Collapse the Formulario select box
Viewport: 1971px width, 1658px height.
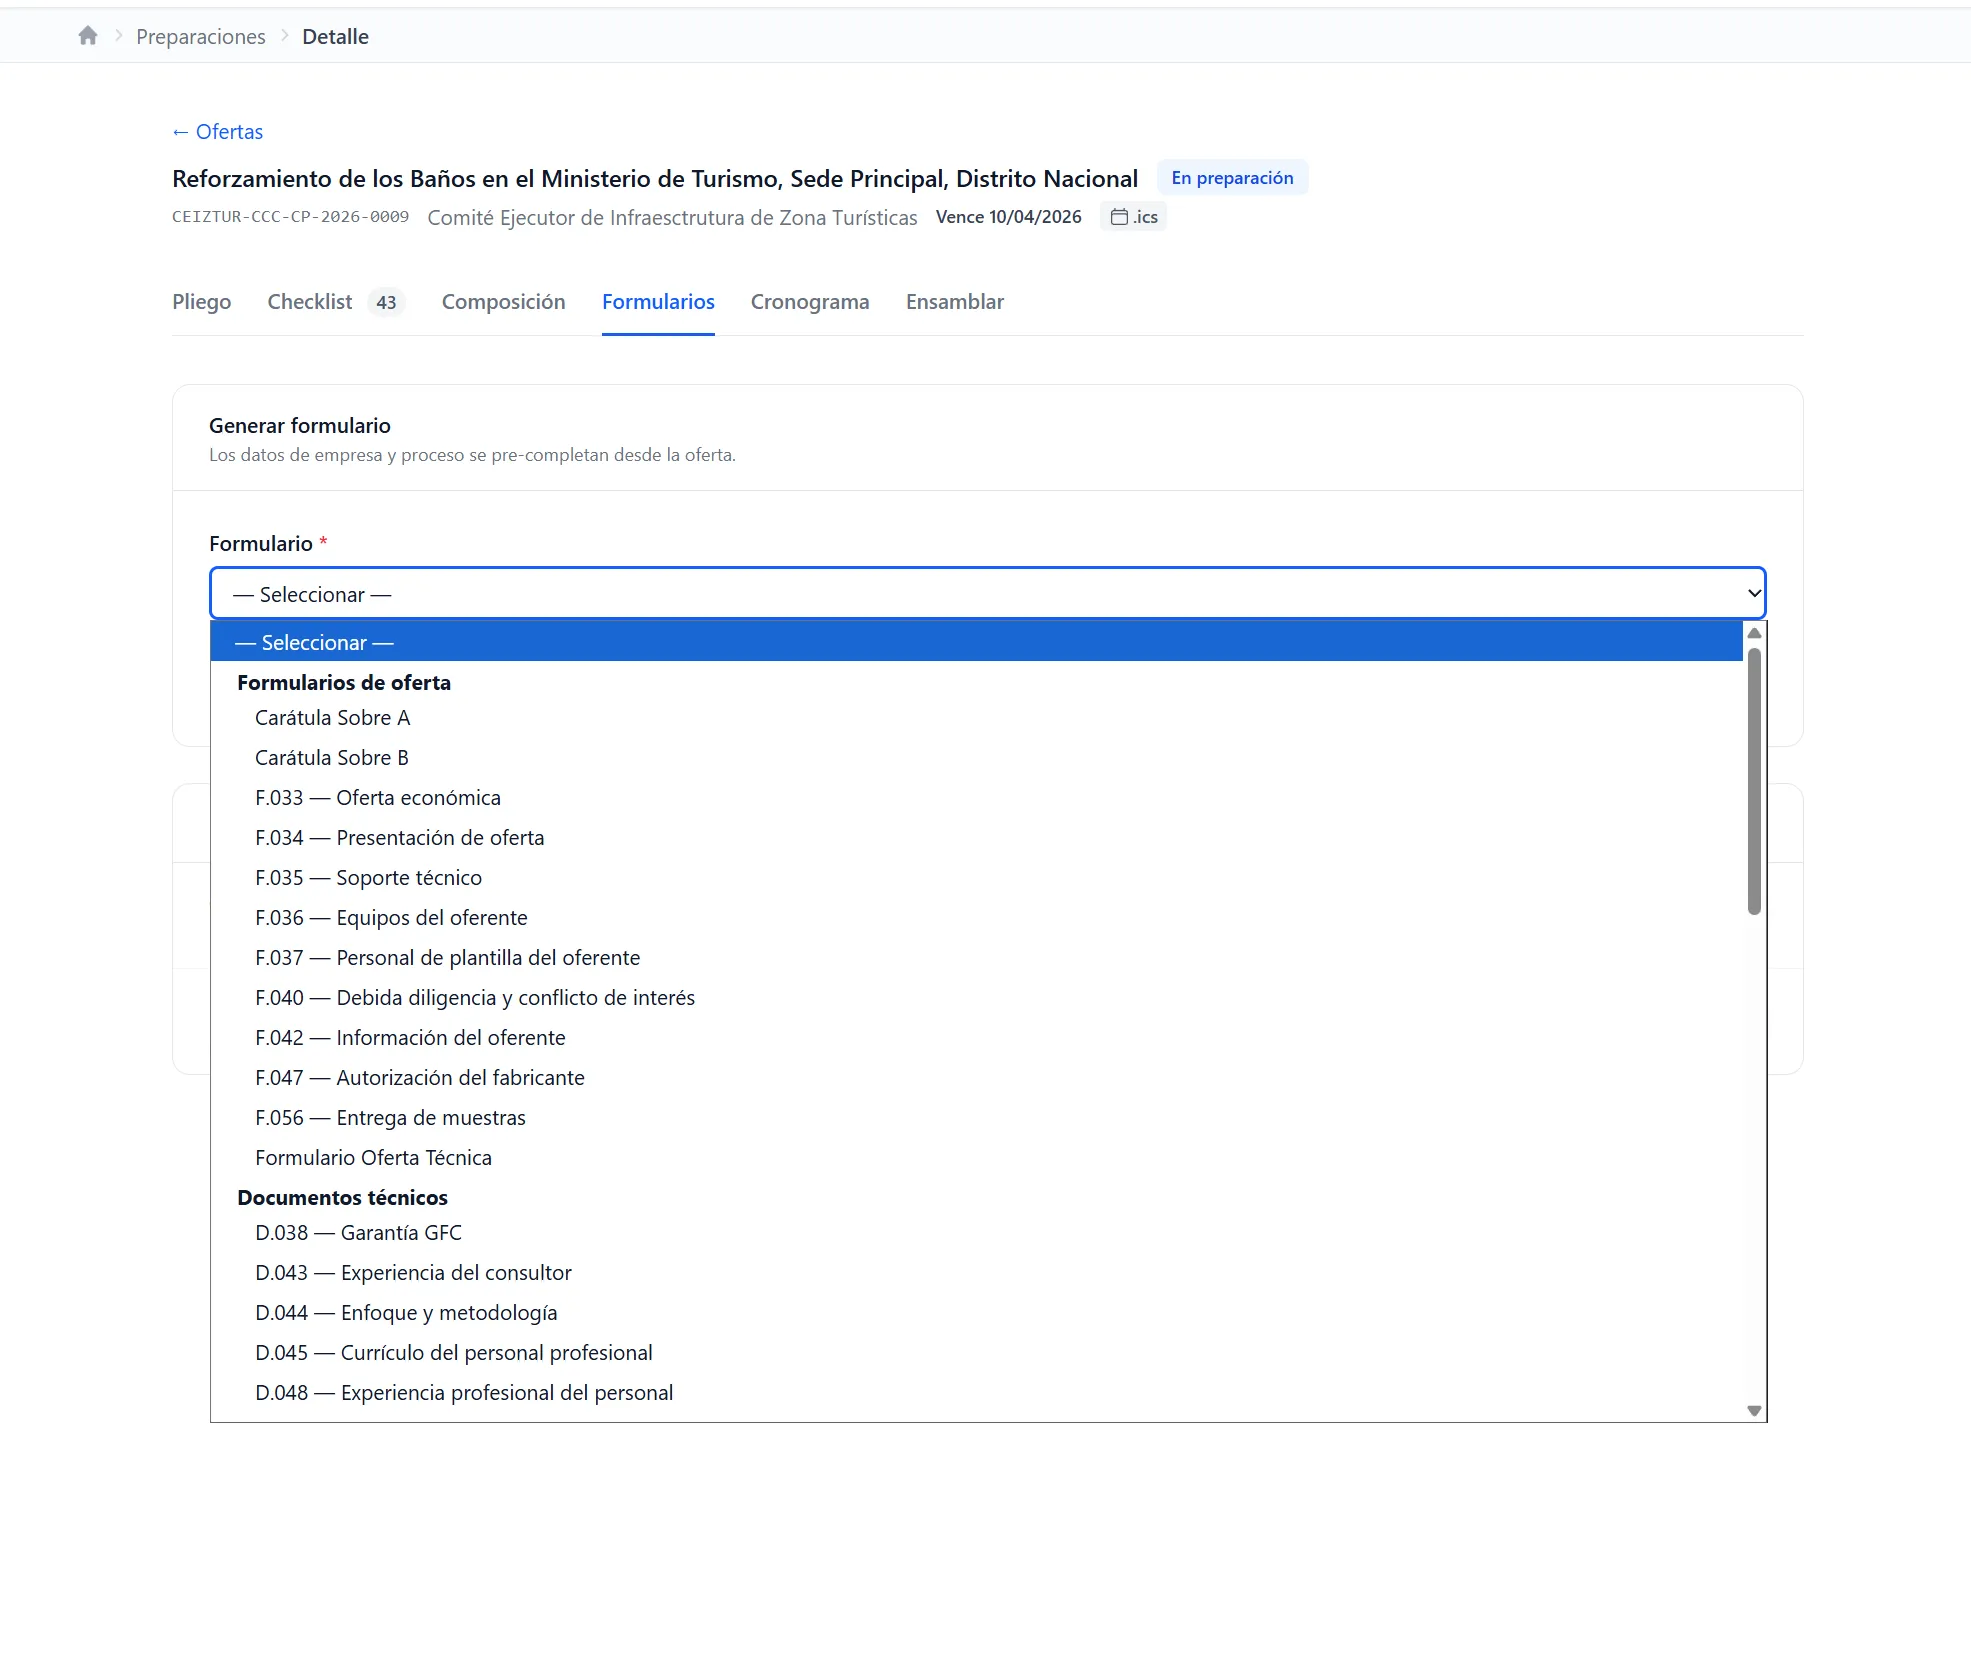[x=987, y=594]
